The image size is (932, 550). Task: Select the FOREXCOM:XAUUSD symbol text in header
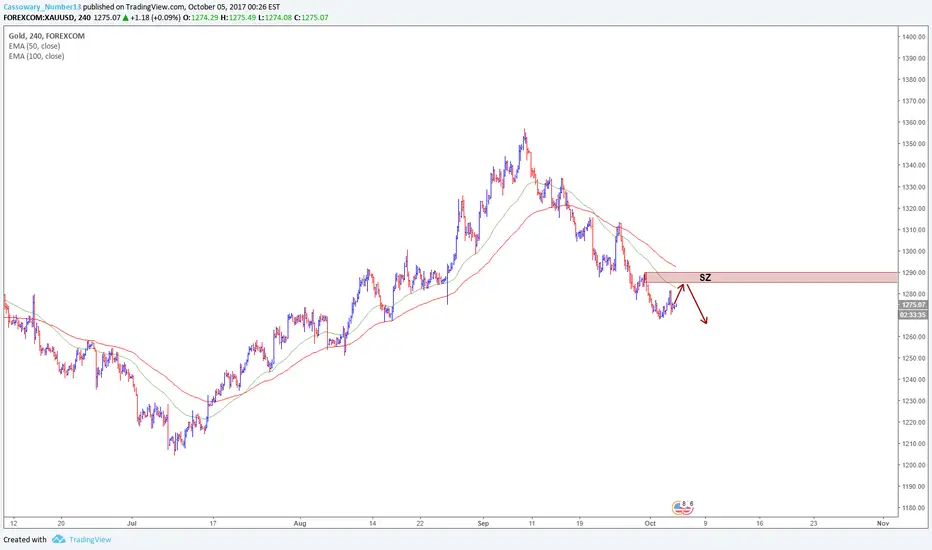[39, 18]
